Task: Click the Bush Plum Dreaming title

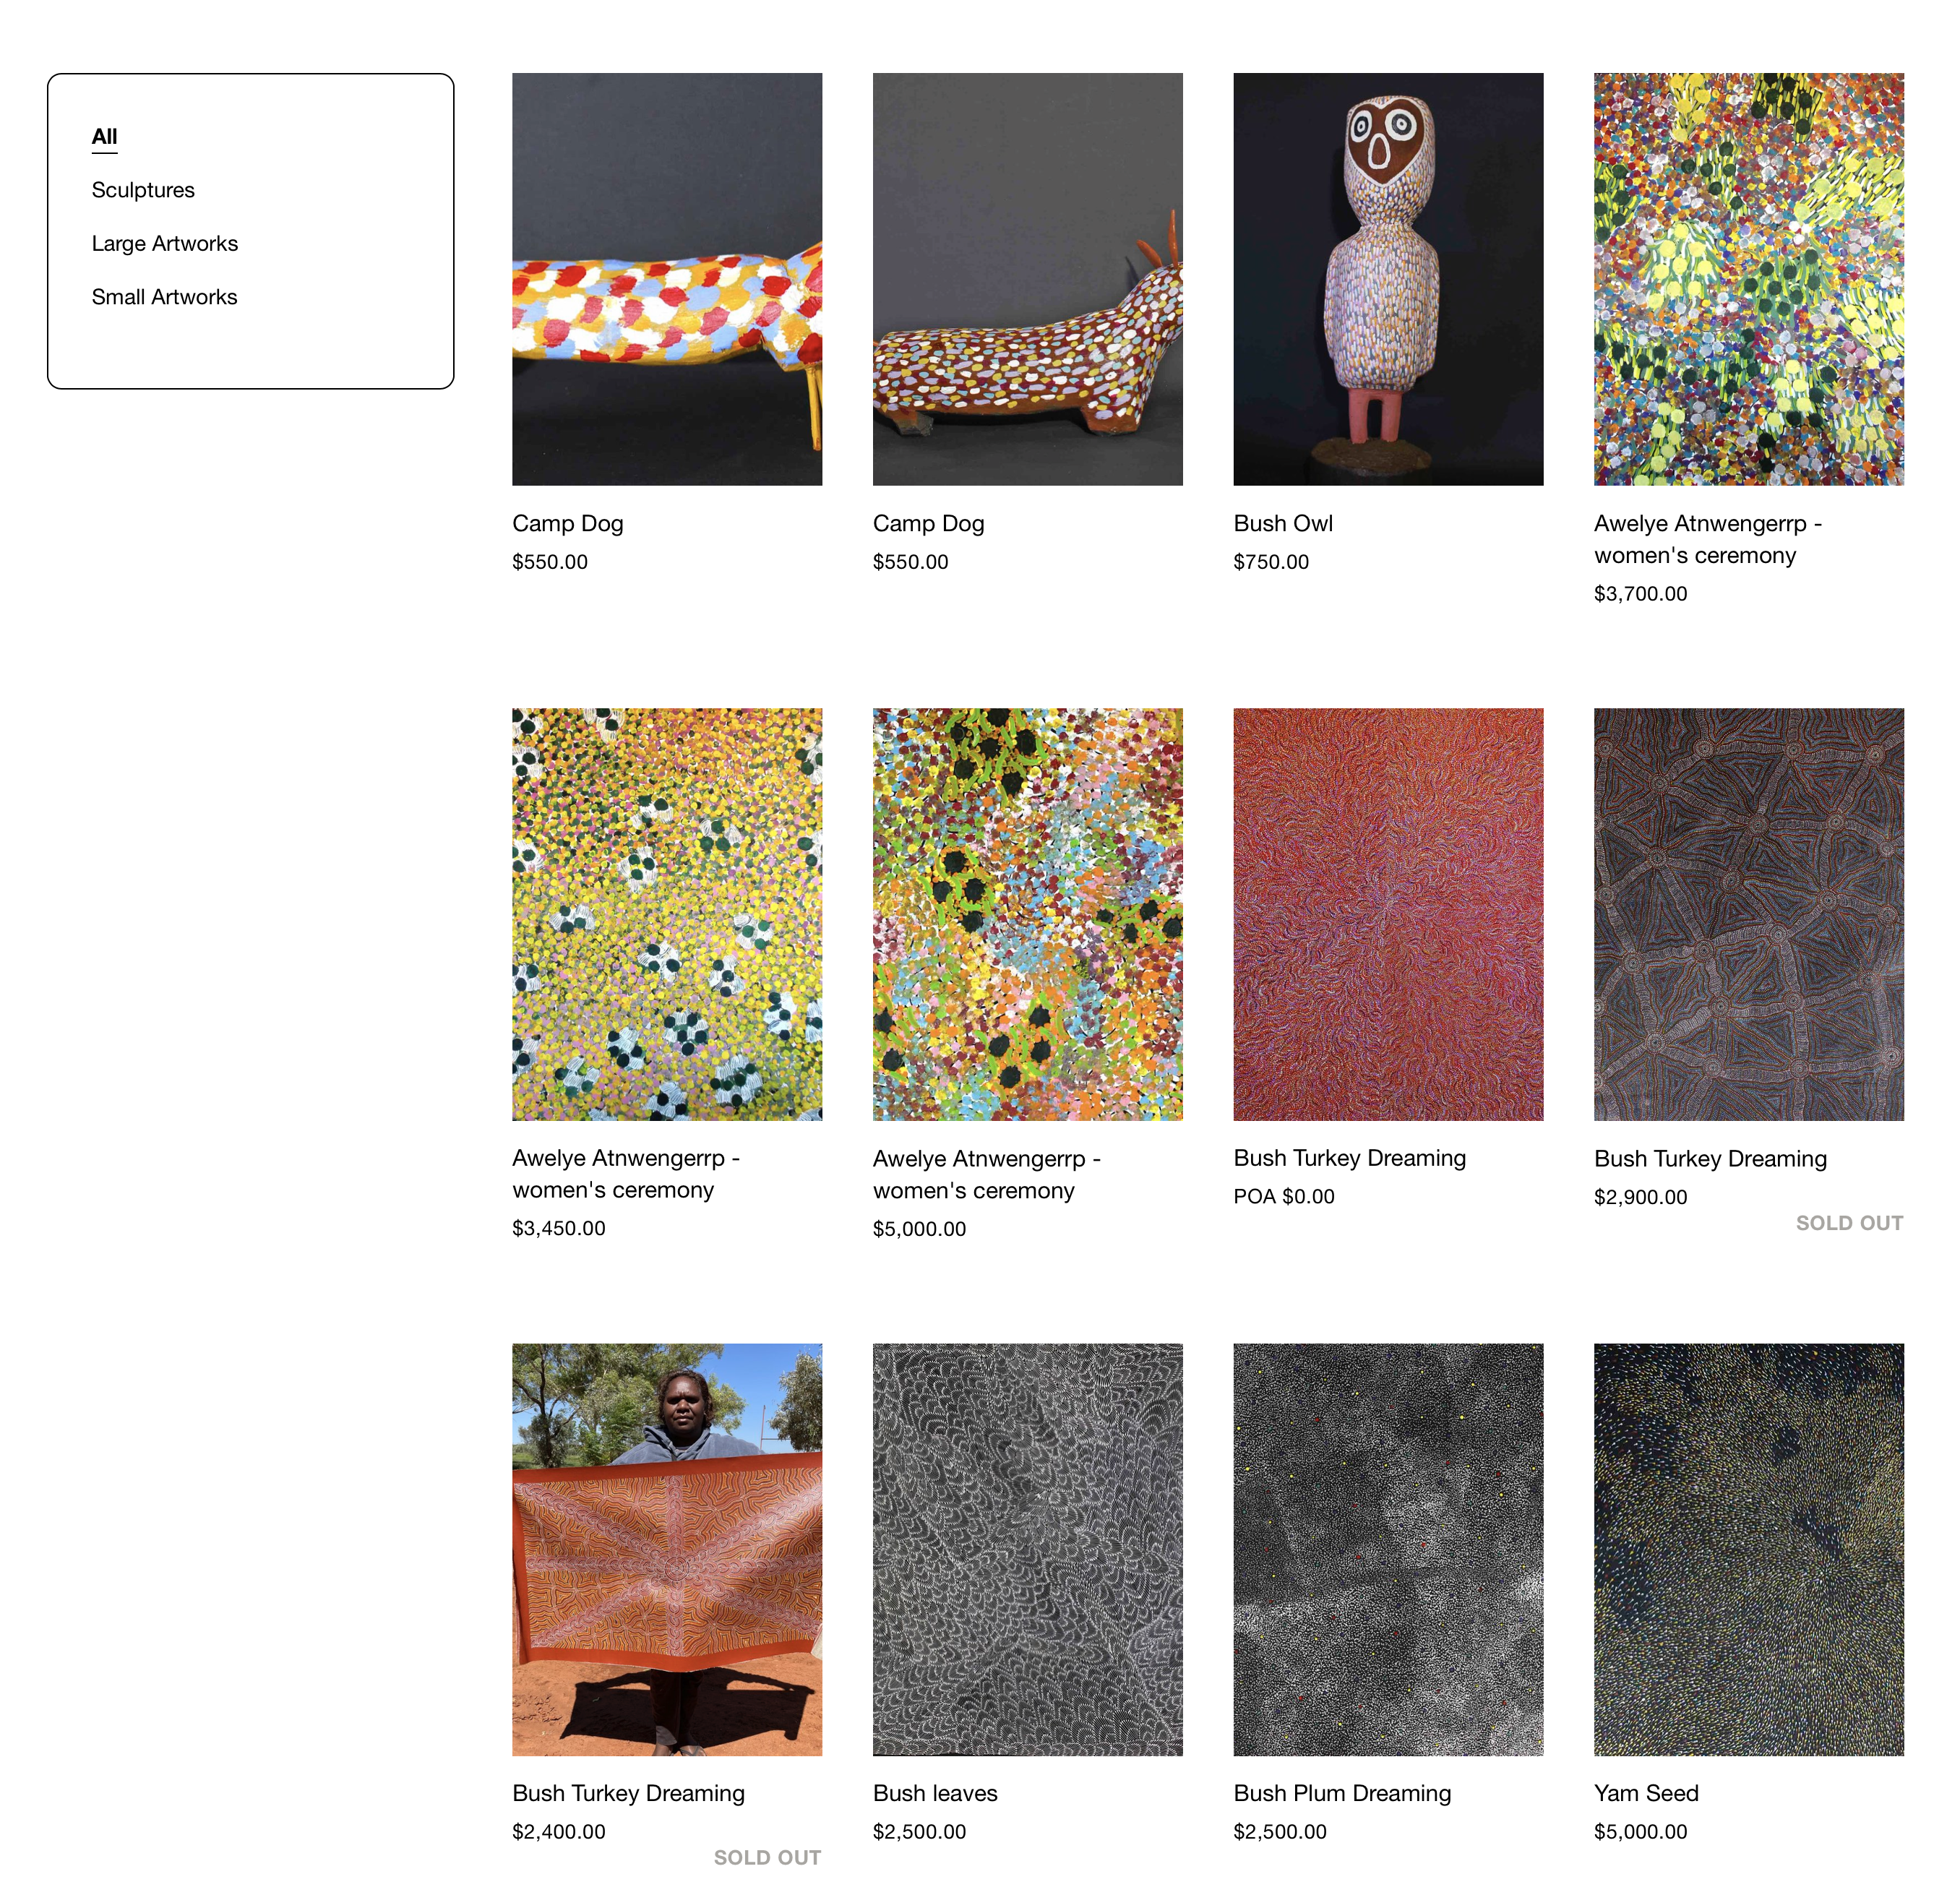Action: coord(1342,1793)
